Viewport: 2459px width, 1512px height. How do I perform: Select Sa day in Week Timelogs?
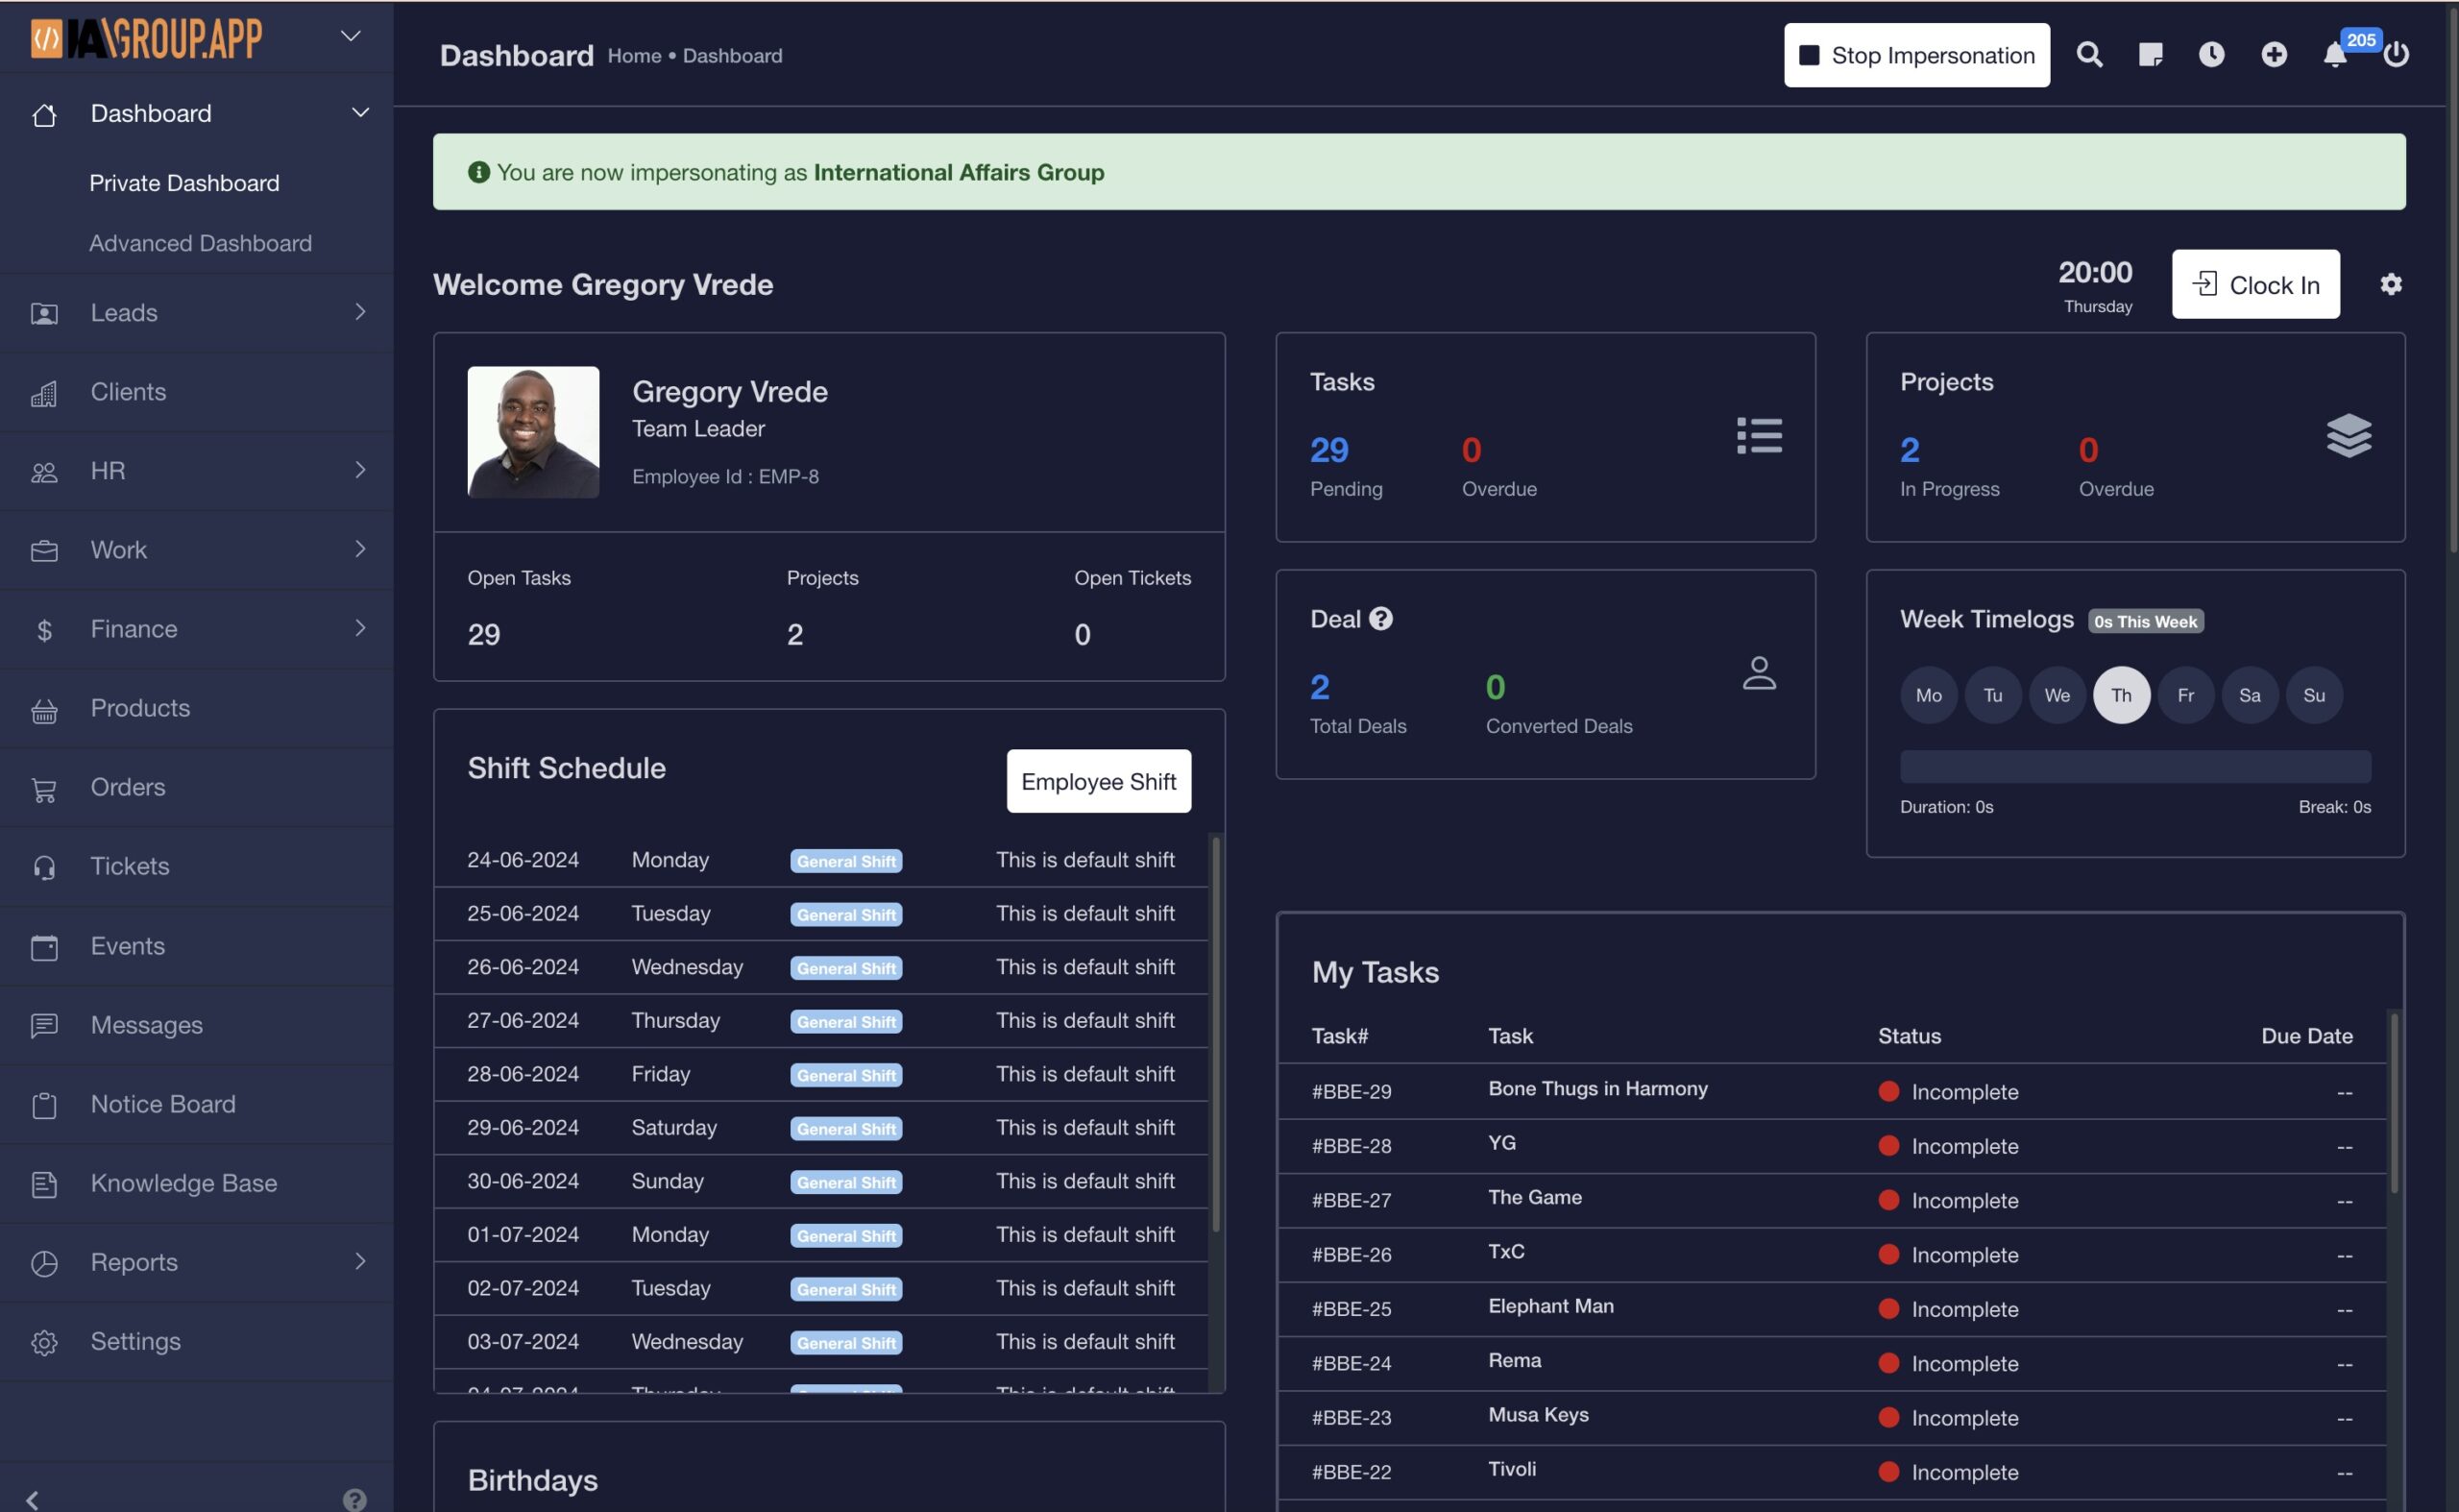pyautogui.click(x=2249, y=695)
